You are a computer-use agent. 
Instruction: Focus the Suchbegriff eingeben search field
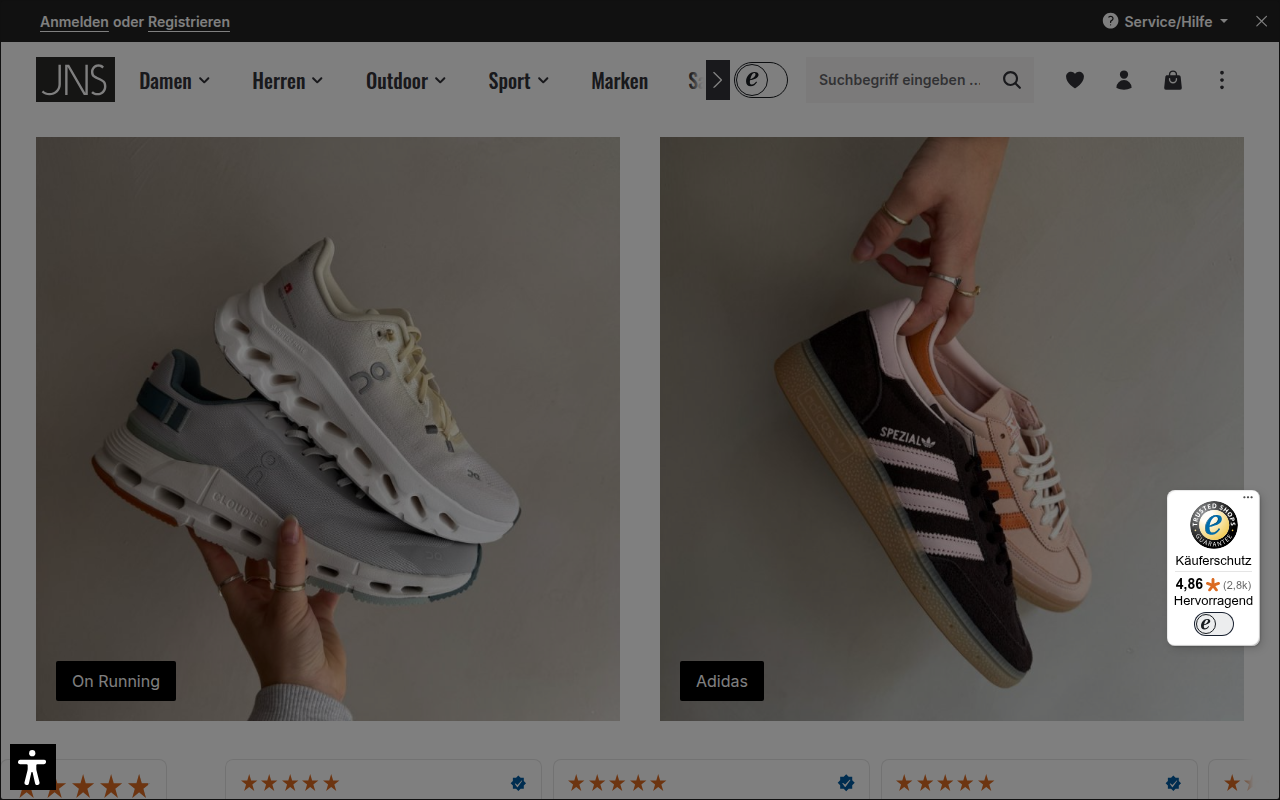[x=900, y=80]
